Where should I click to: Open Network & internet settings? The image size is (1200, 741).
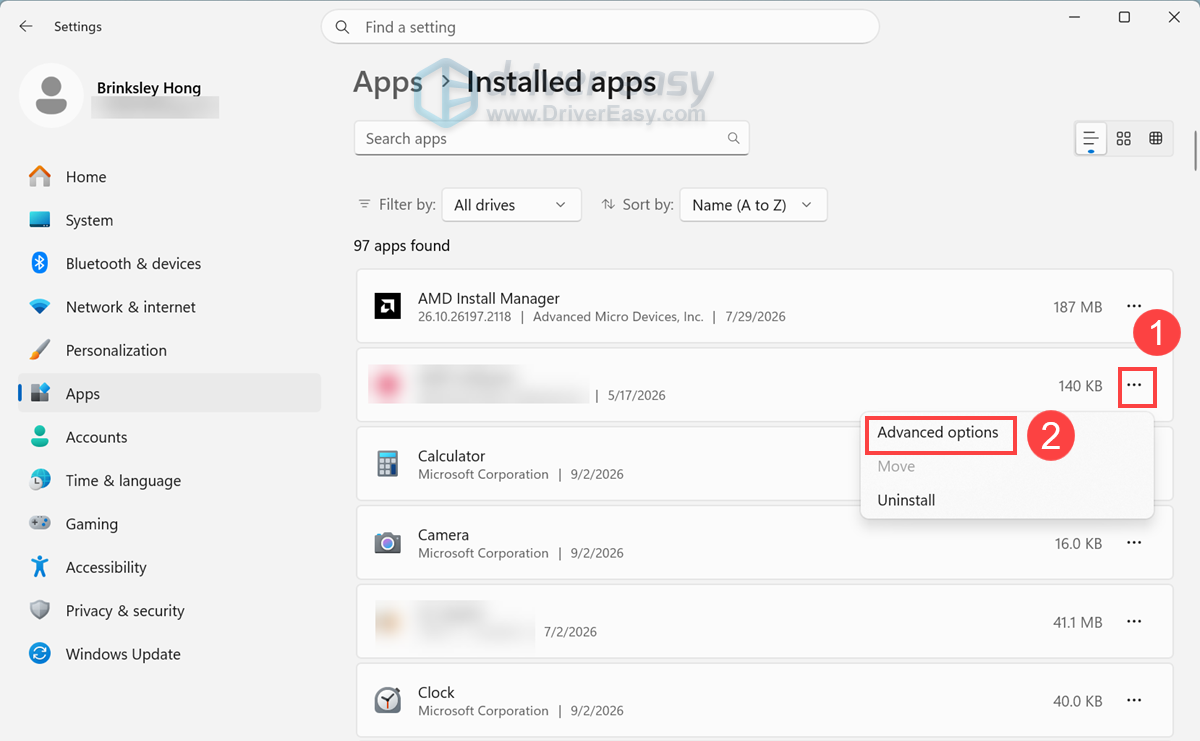pos(169,307)
